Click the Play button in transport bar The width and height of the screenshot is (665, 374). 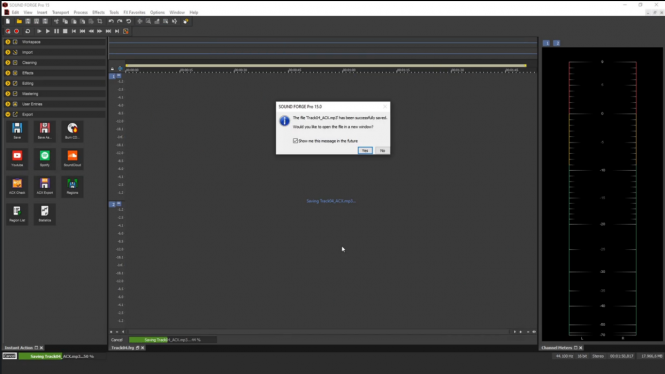pos(48,31)
